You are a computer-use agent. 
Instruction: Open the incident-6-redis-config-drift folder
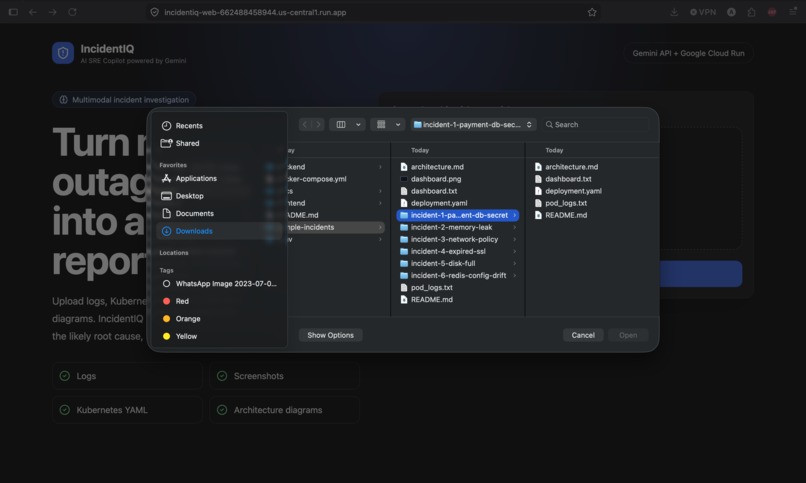457,275
